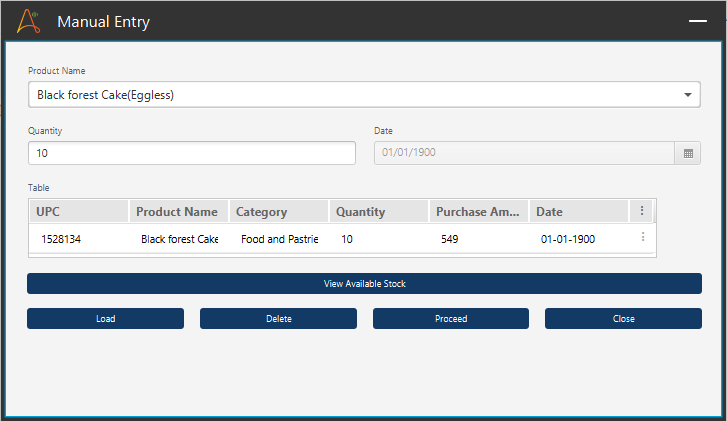Screen dimensions: 727x421
Task: Click the Close button
Action: 623,319
